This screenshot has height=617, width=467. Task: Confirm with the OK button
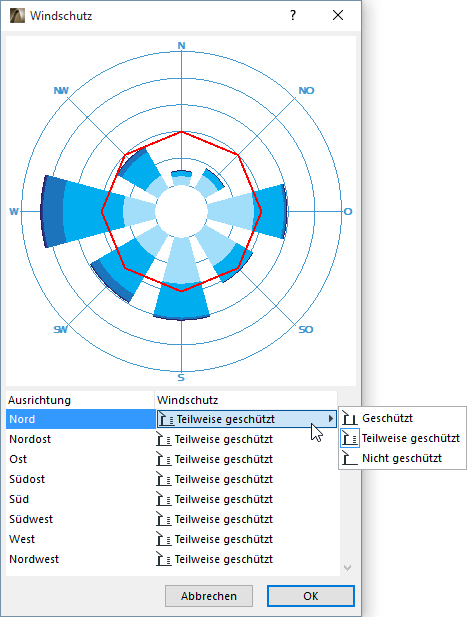(311, 596)
